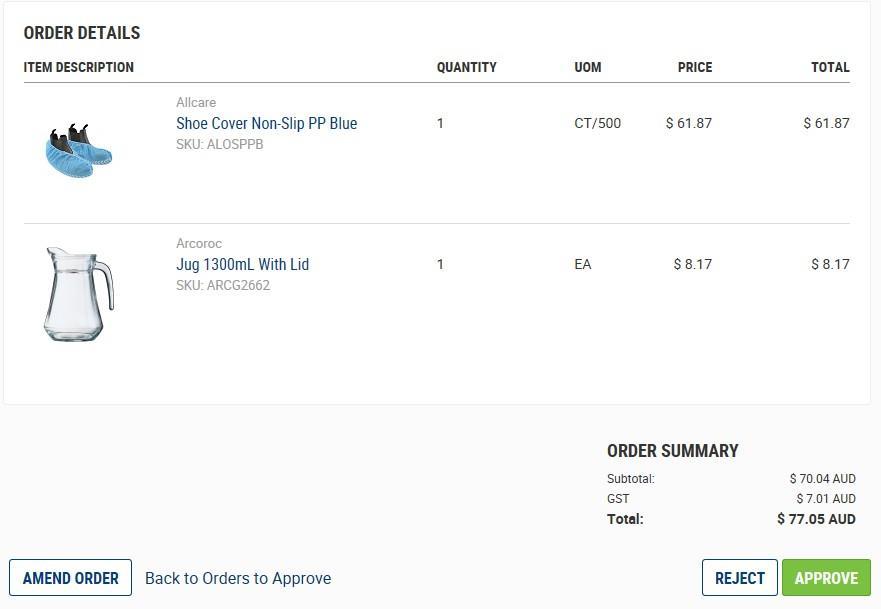Viewport: 881px width, 609px height.
Task: Click the UOM column header
Action: [x=588, y=67]
